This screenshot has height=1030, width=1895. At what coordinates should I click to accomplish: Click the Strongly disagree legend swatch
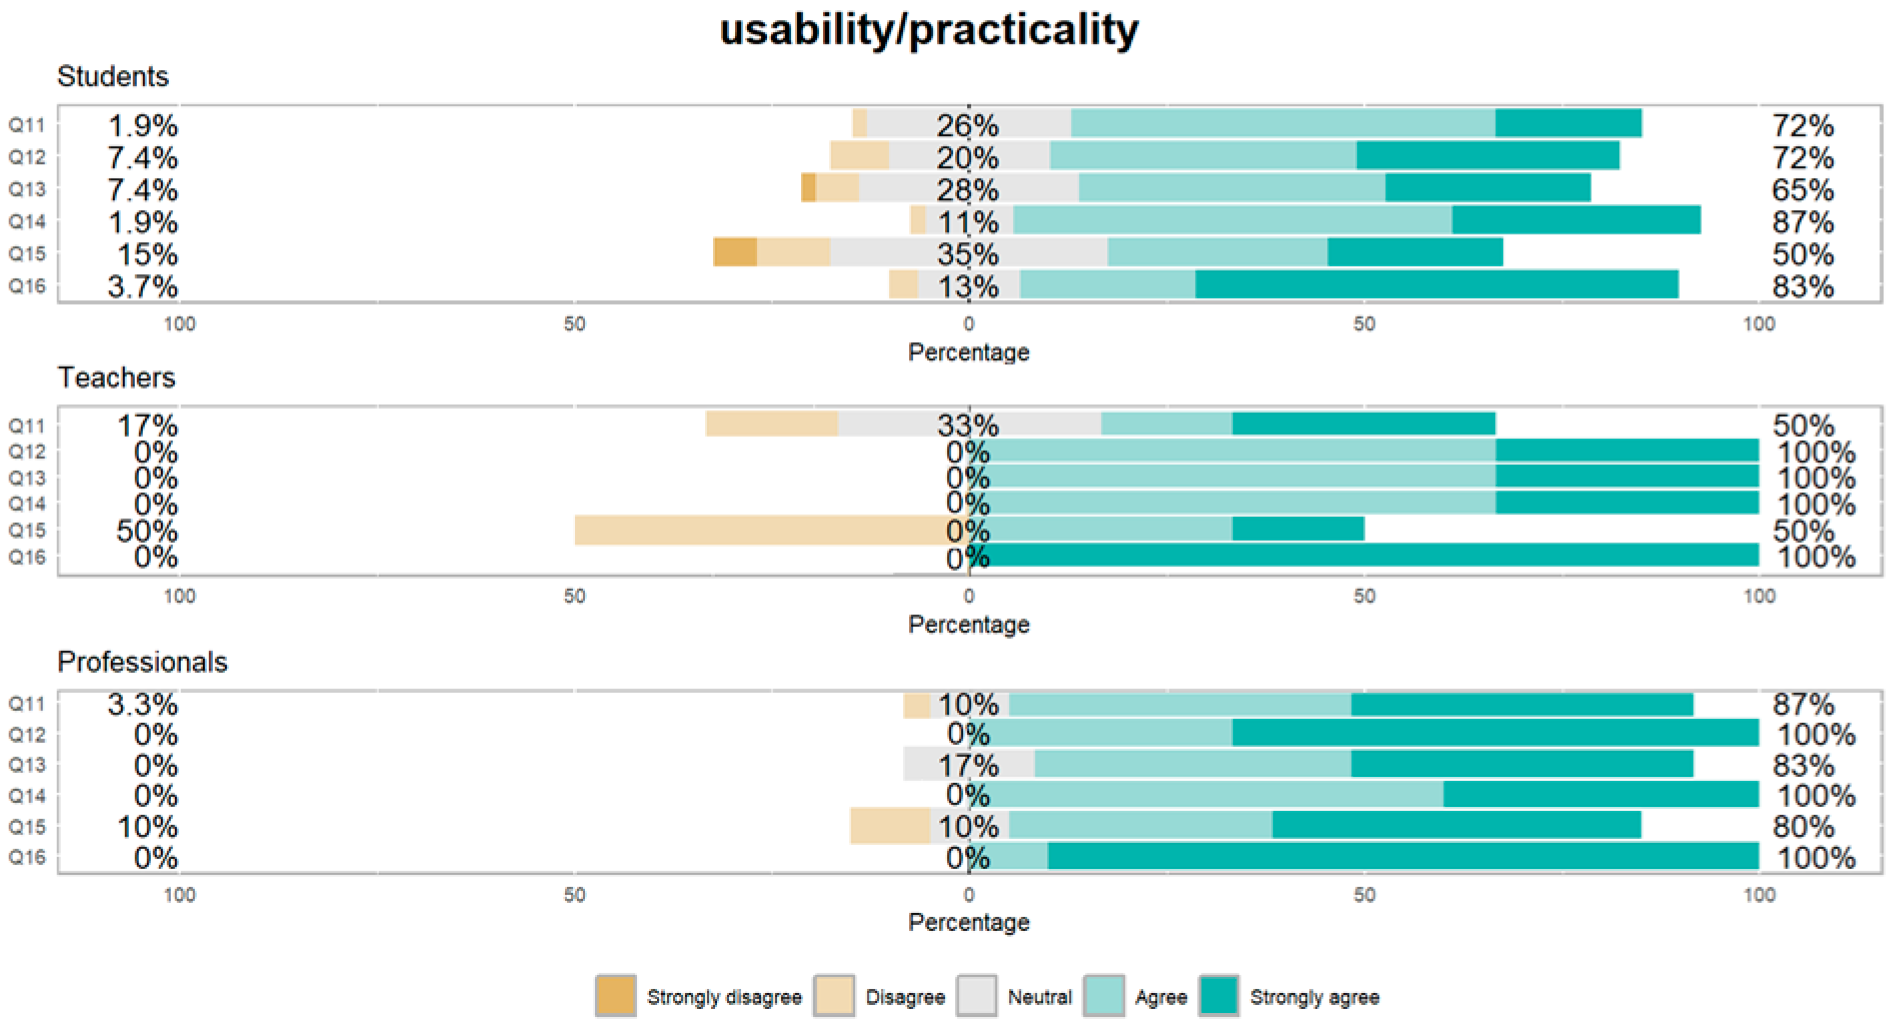point(615,996)
